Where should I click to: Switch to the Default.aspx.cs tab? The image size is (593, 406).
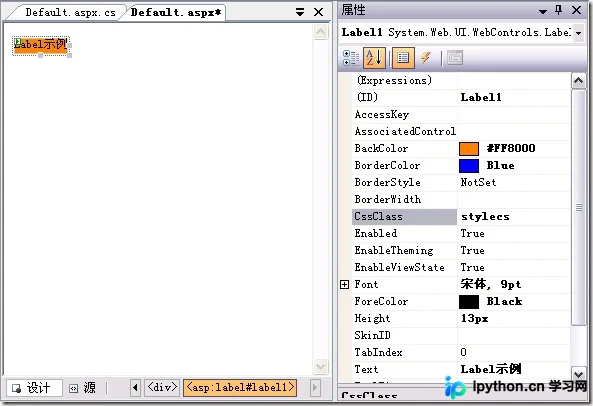70,12
